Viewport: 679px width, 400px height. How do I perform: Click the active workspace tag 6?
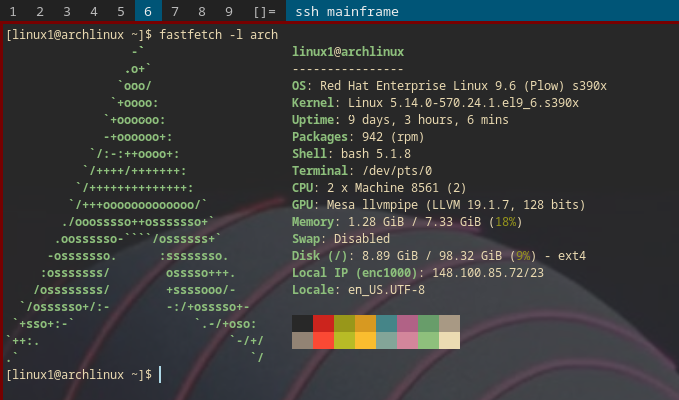coord(148,12)
